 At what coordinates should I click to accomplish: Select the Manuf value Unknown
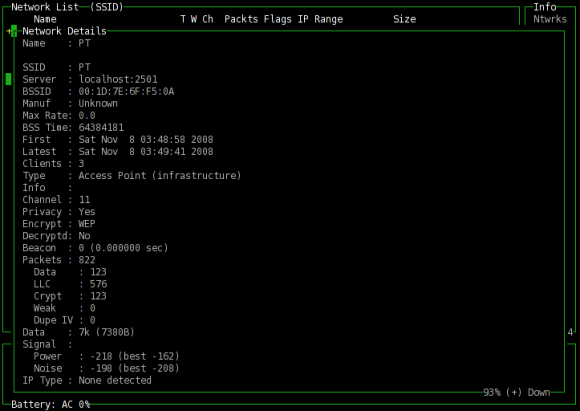(x=98, y=103)
